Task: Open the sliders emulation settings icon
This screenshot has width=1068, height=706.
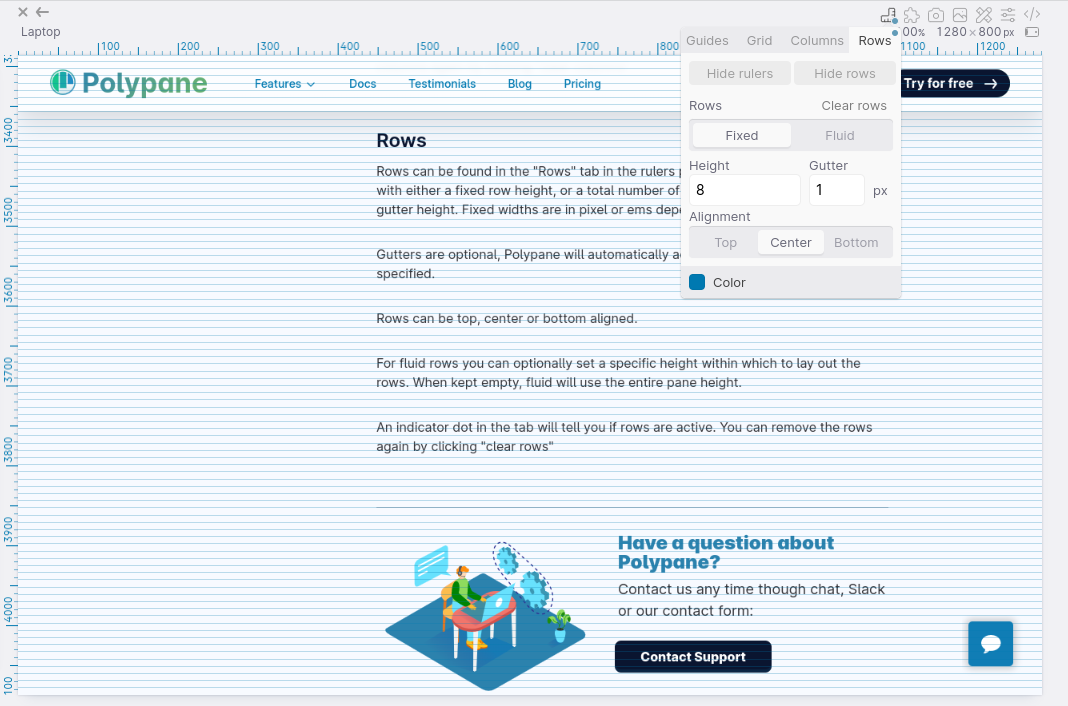Action: pyautogui.click(x=1008, y=14)
